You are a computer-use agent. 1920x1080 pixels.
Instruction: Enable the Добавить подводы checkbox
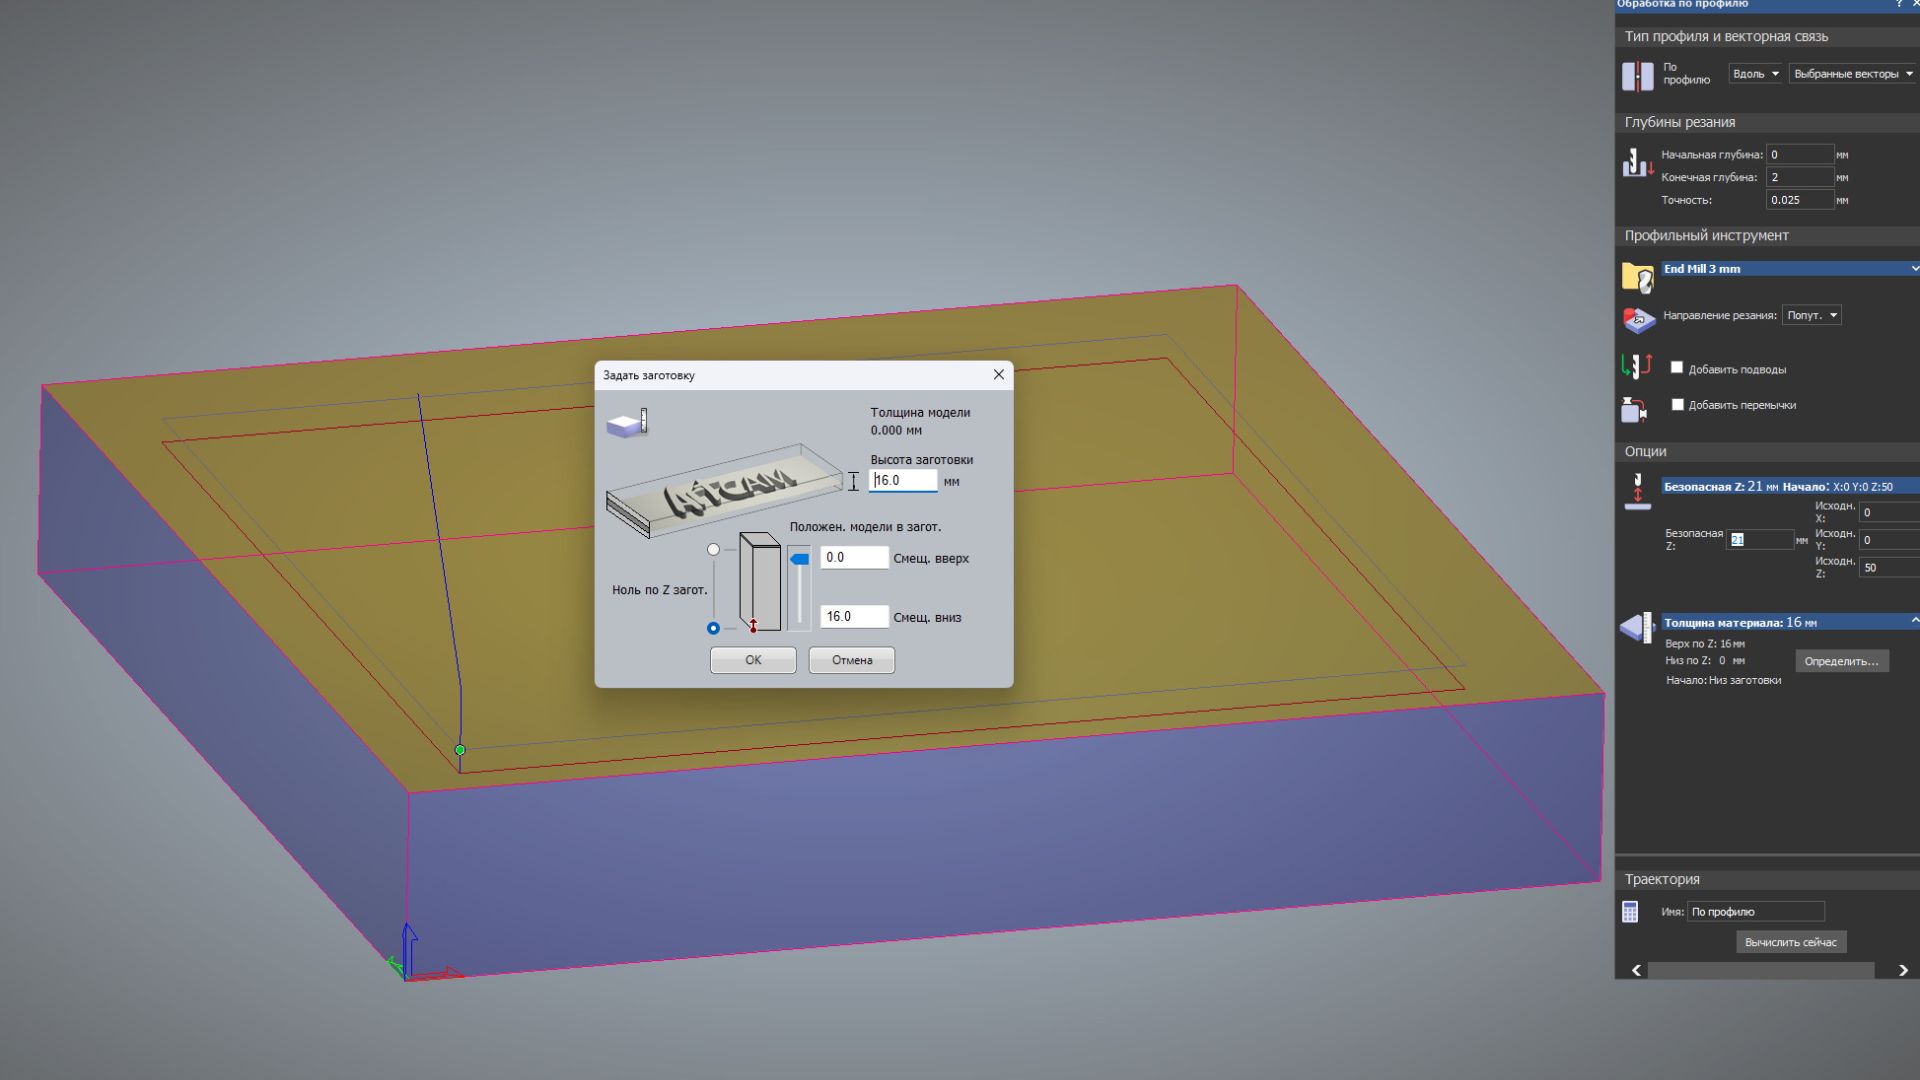tap(1677, 368)
